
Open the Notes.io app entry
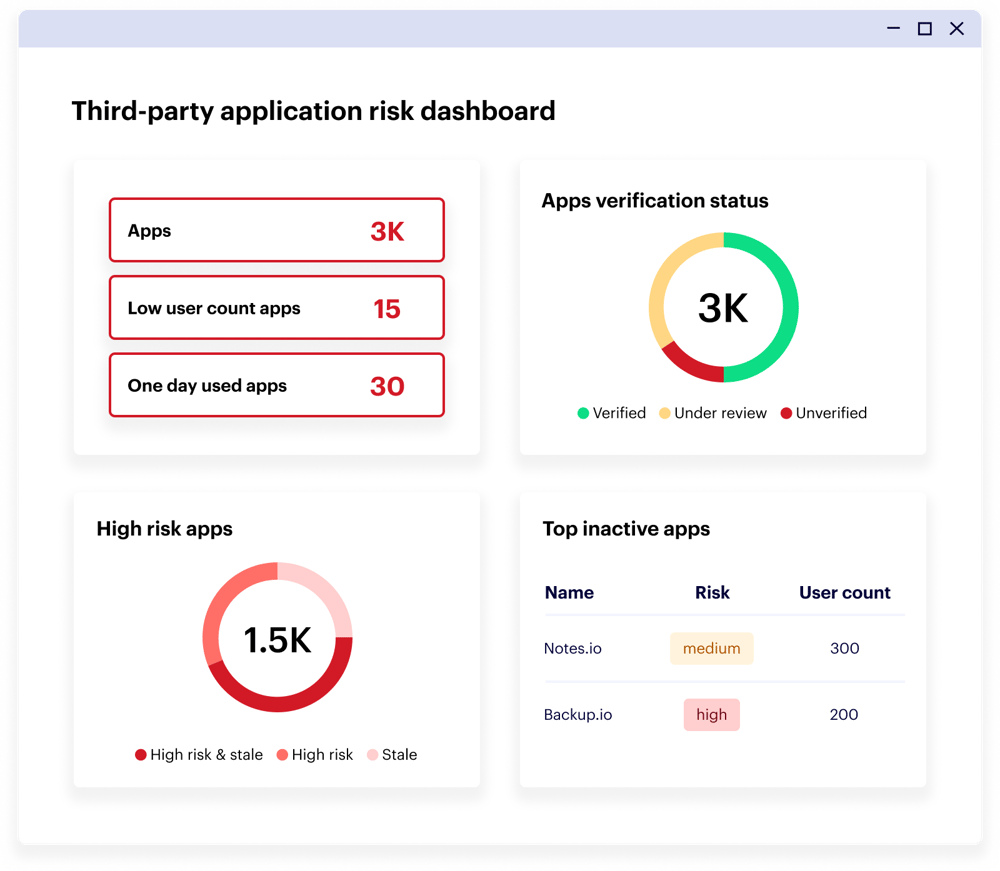[572, 648]
